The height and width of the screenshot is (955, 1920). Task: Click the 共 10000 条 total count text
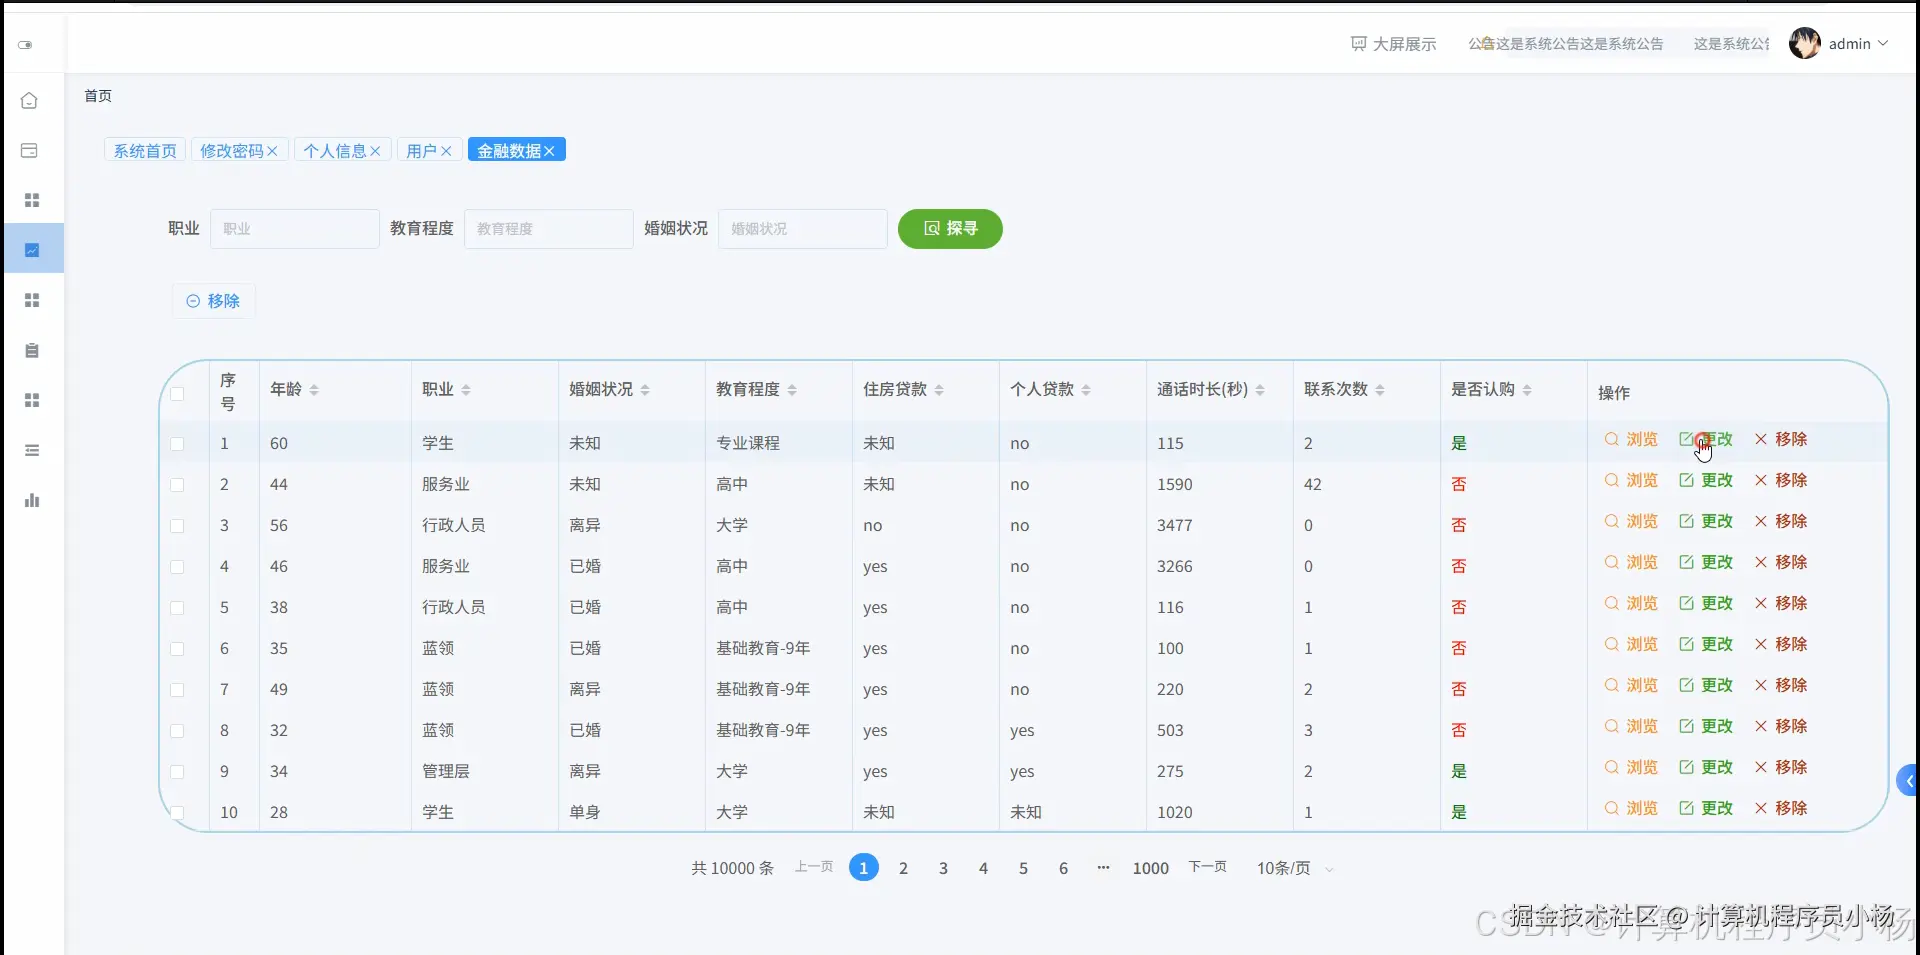point(732,868)
